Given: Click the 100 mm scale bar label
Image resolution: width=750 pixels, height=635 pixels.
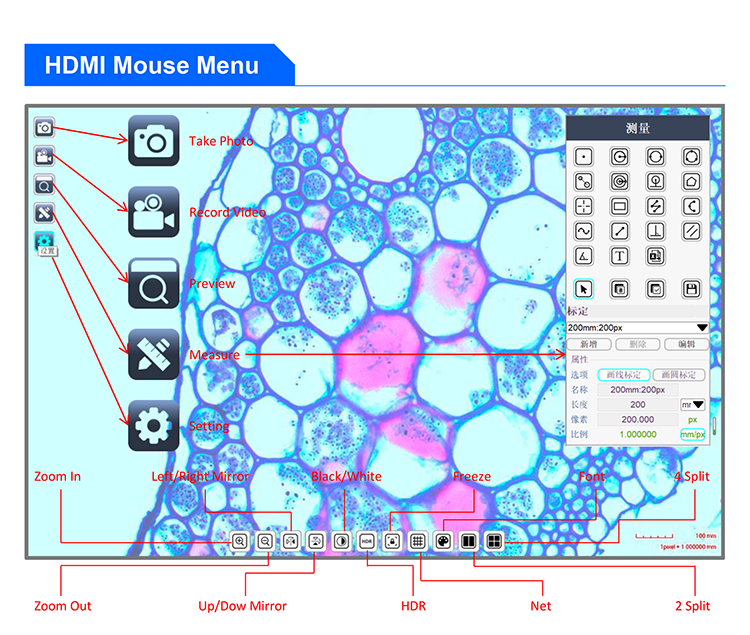Looking at the screenshot, I should click(x=706, y=536).
